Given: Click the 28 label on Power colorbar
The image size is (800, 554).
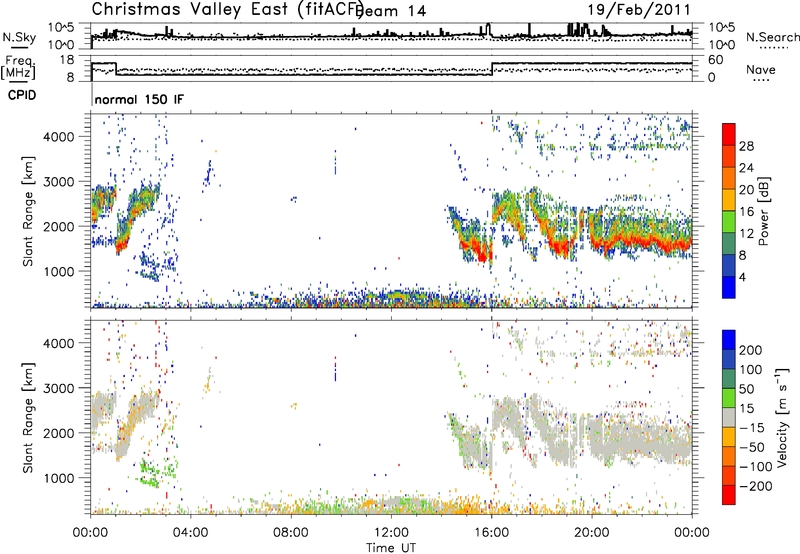Looking at the screenshot, I should [x=746, y=146].
